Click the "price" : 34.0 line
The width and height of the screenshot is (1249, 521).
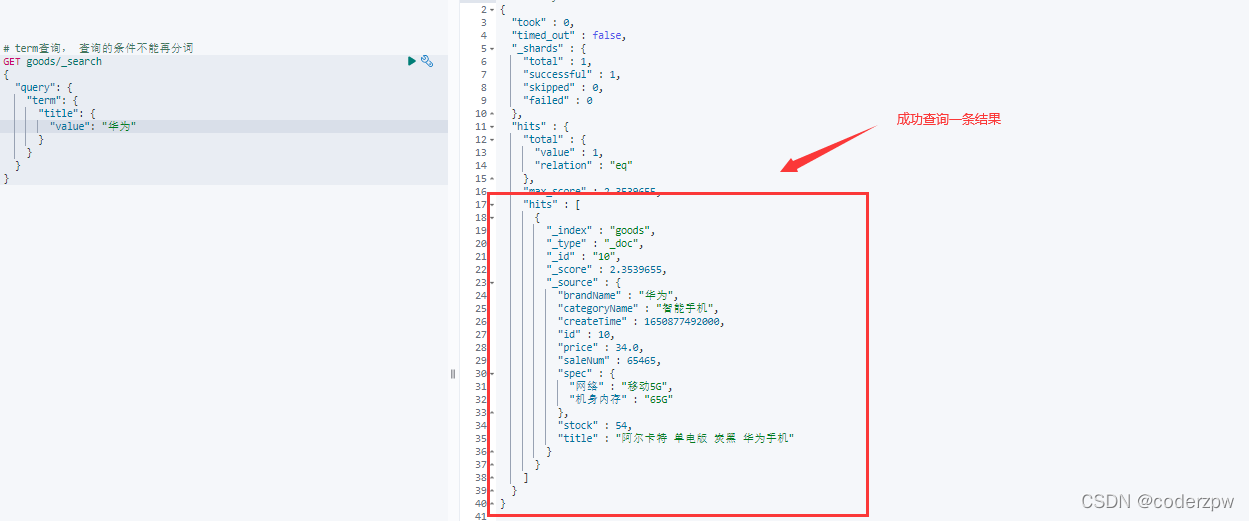[x=600, y=347]
